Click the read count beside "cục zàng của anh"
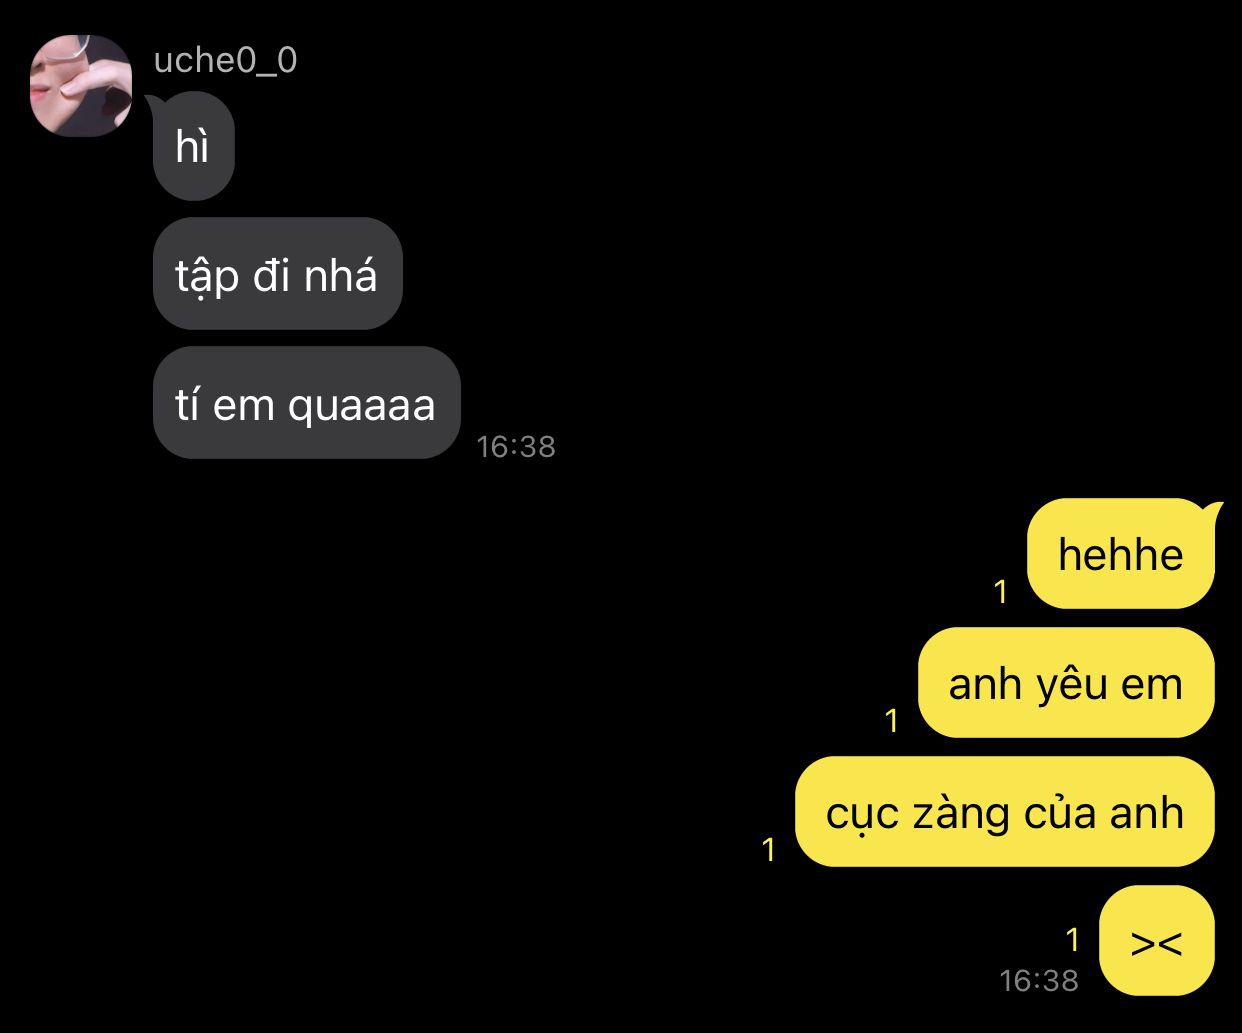 [769, 849]
